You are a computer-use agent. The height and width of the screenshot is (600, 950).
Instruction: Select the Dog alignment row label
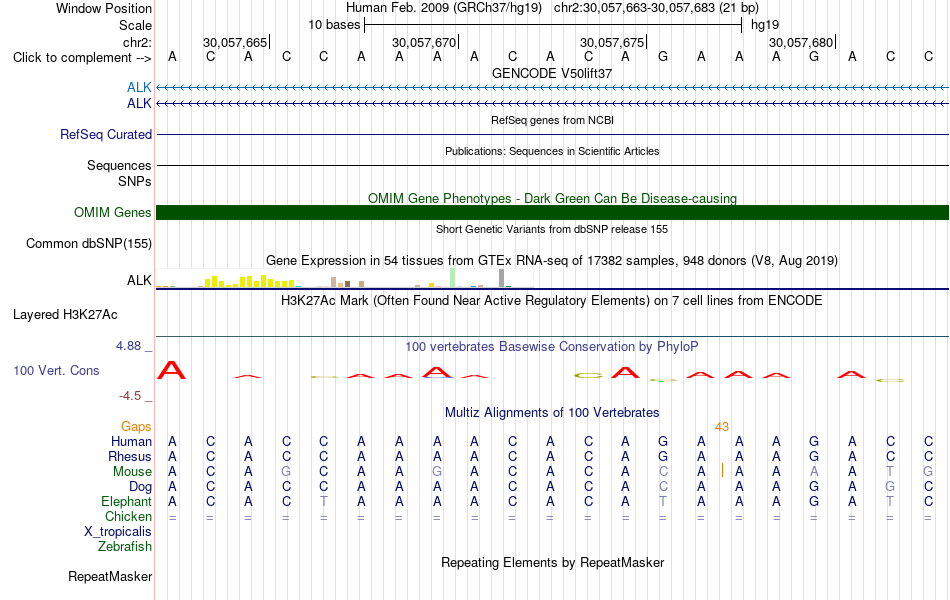click(x=140, y=487)
